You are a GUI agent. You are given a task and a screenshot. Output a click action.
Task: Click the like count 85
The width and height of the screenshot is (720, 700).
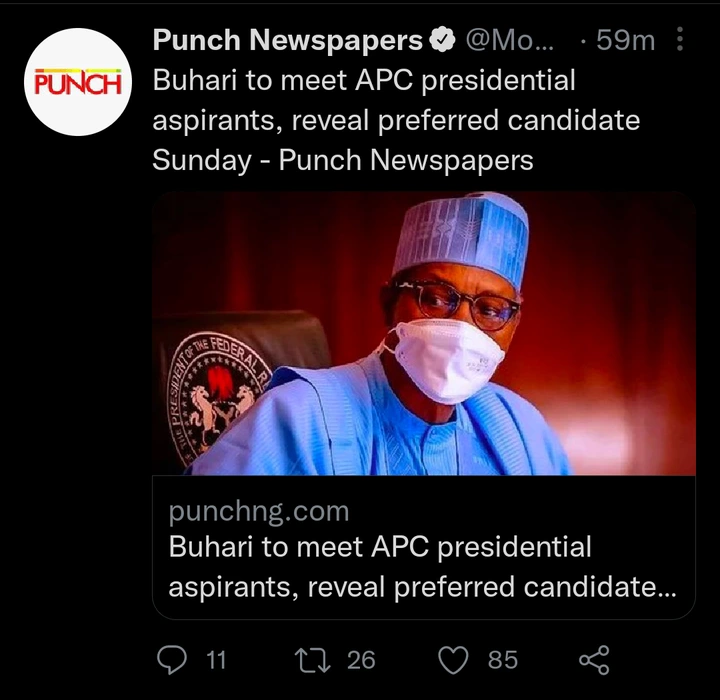503,659
